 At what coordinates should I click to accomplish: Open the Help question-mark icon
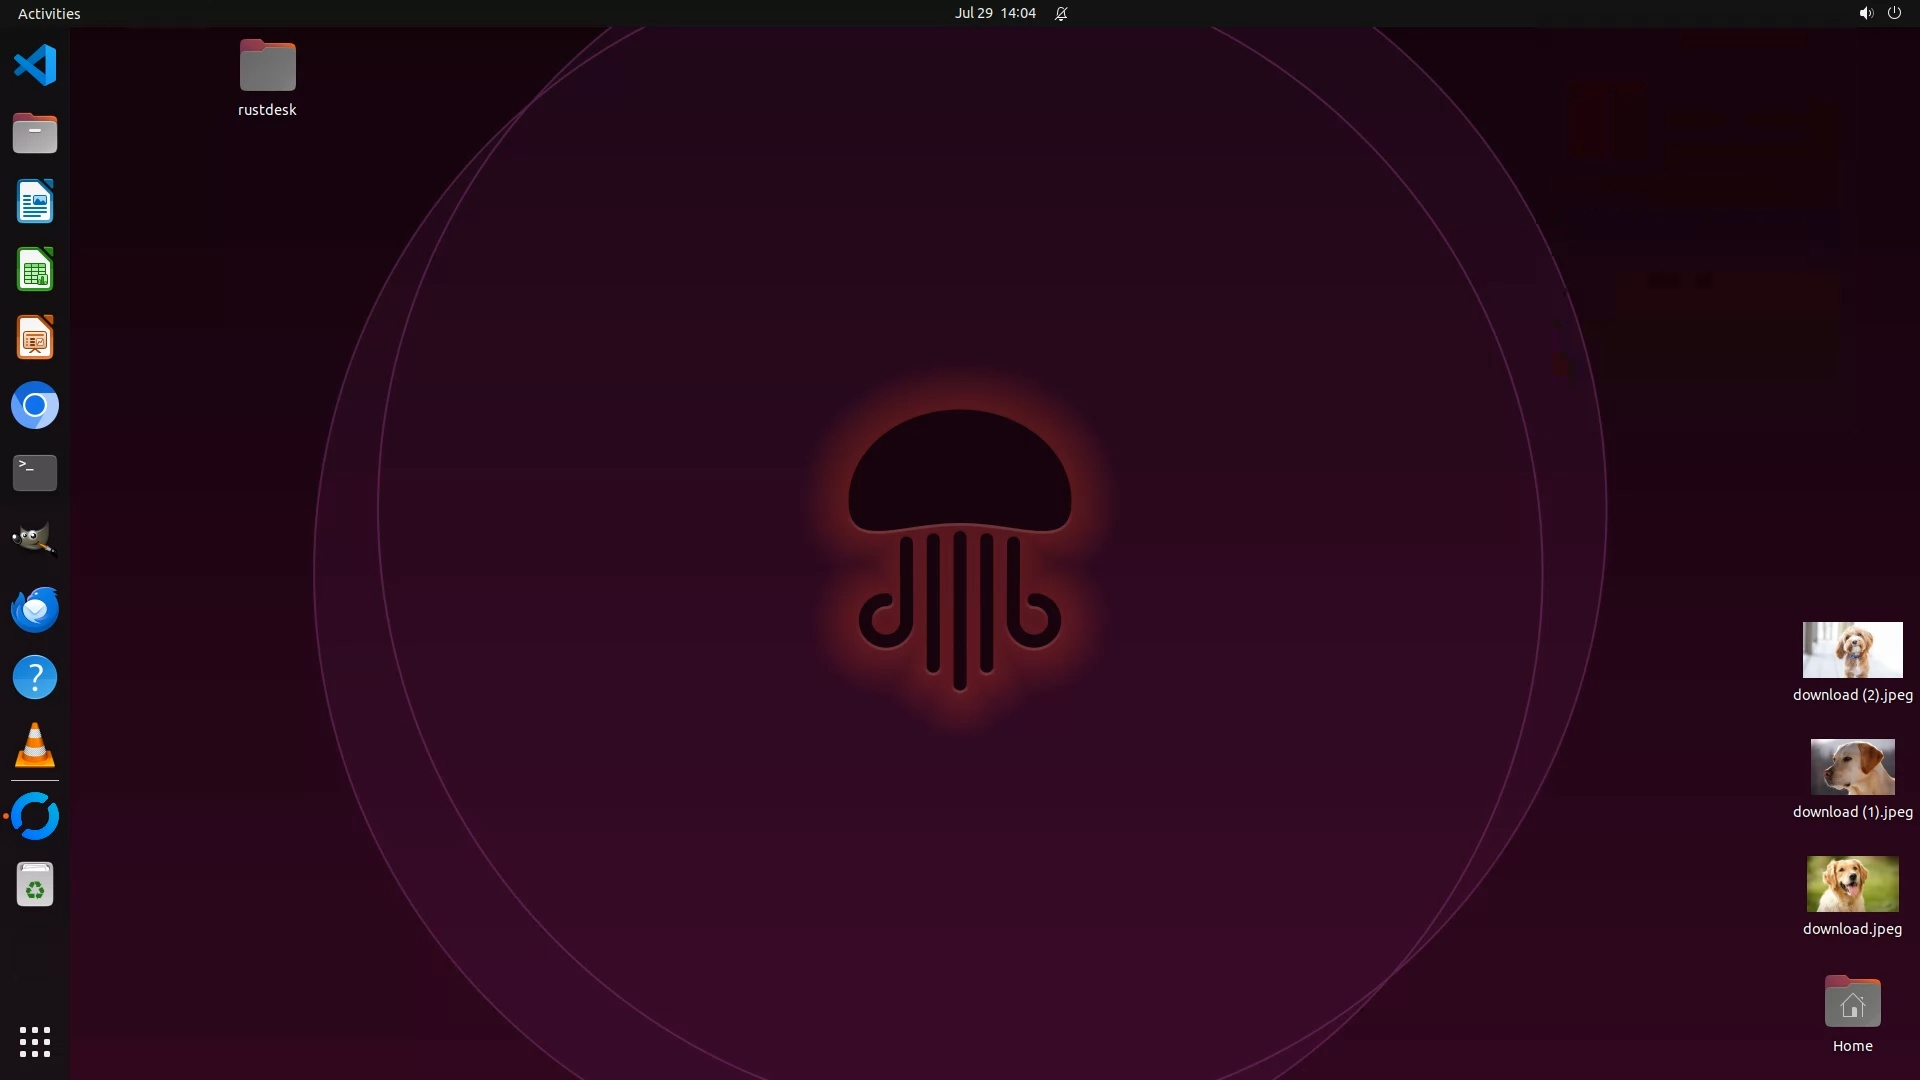(35, 678)
